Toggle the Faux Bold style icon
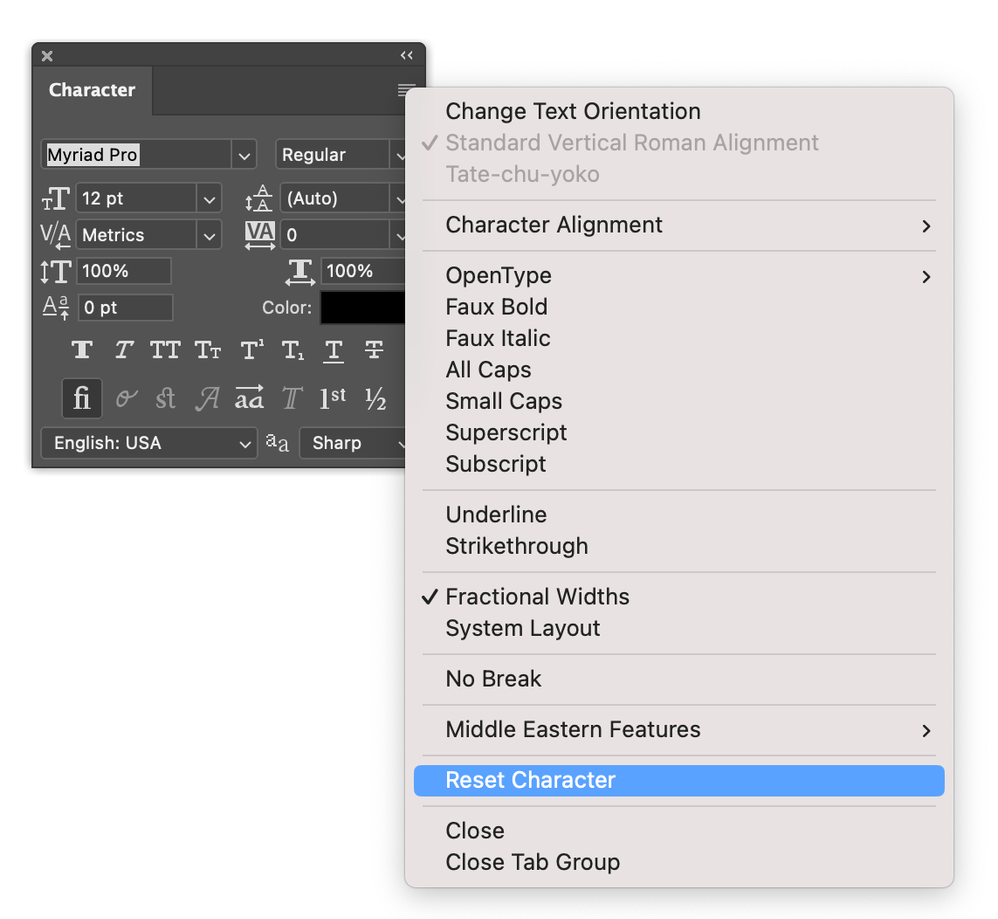998x919 pixels. [82, 350]
